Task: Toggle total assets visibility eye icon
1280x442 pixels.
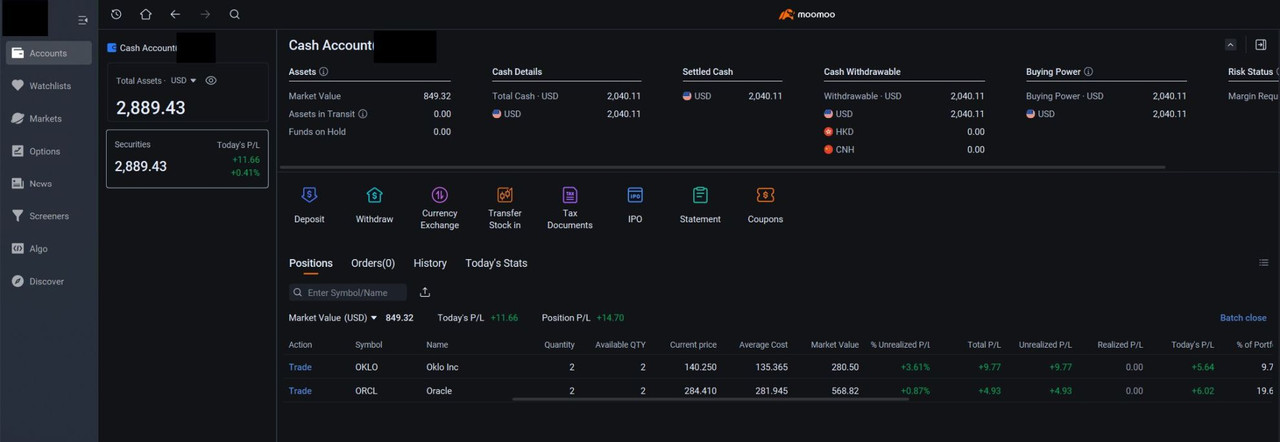Action: tap(211, 80)
